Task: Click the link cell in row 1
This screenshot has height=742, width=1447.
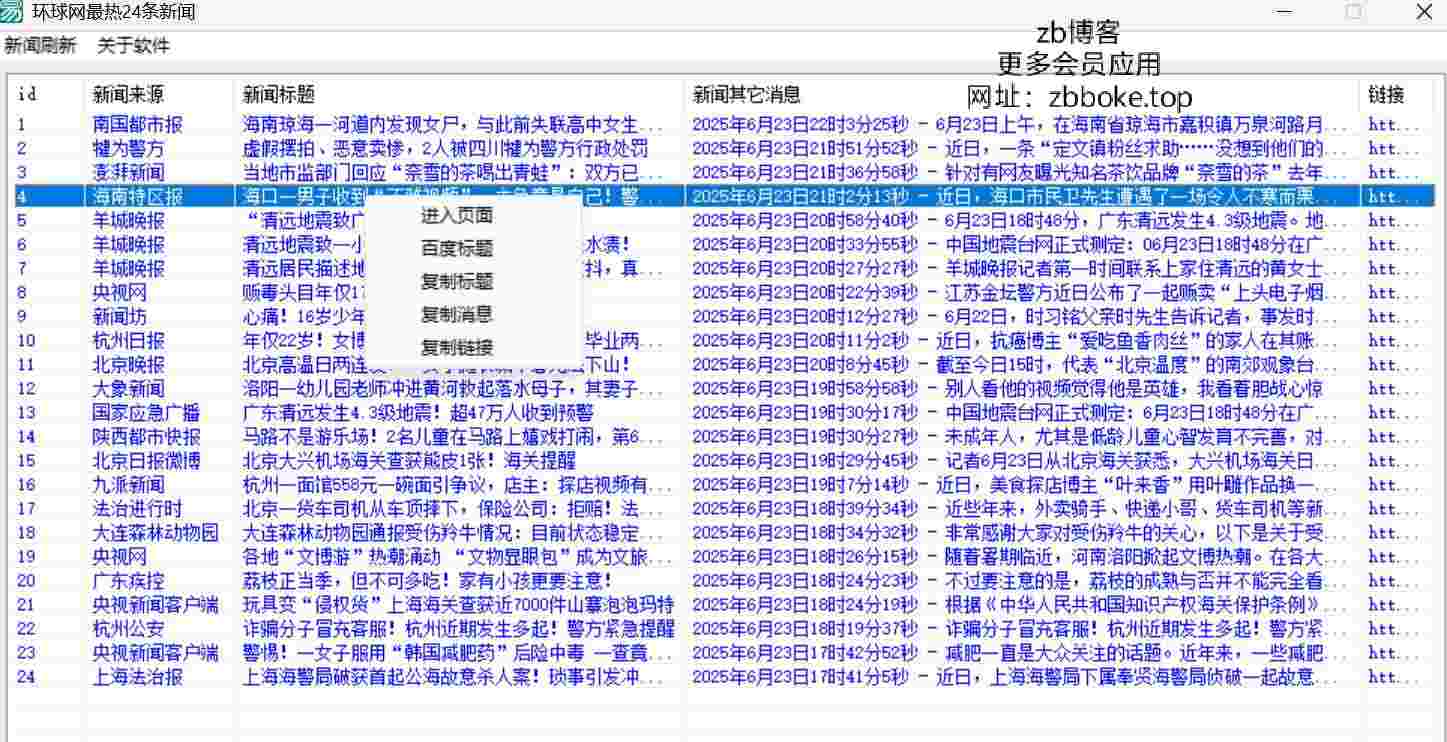Action: tap(1394, 125)
